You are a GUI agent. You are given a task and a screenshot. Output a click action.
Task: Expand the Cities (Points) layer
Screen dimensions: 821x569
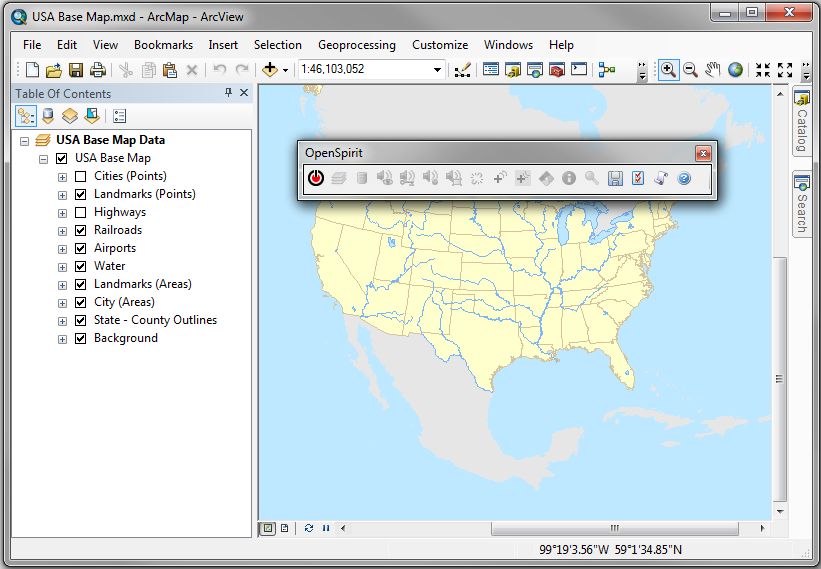pos(62,177)
